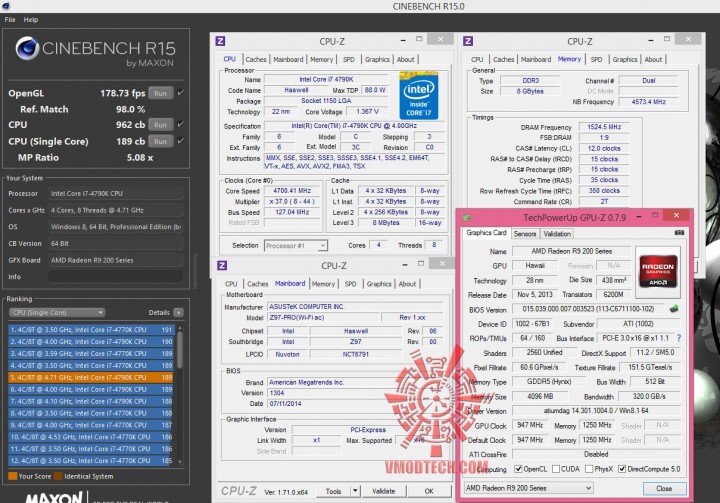The height and width of the screenshot is (503, 720).
Task: Click the Tools button in CPU-Z
Action: click(x=333, y=491)
